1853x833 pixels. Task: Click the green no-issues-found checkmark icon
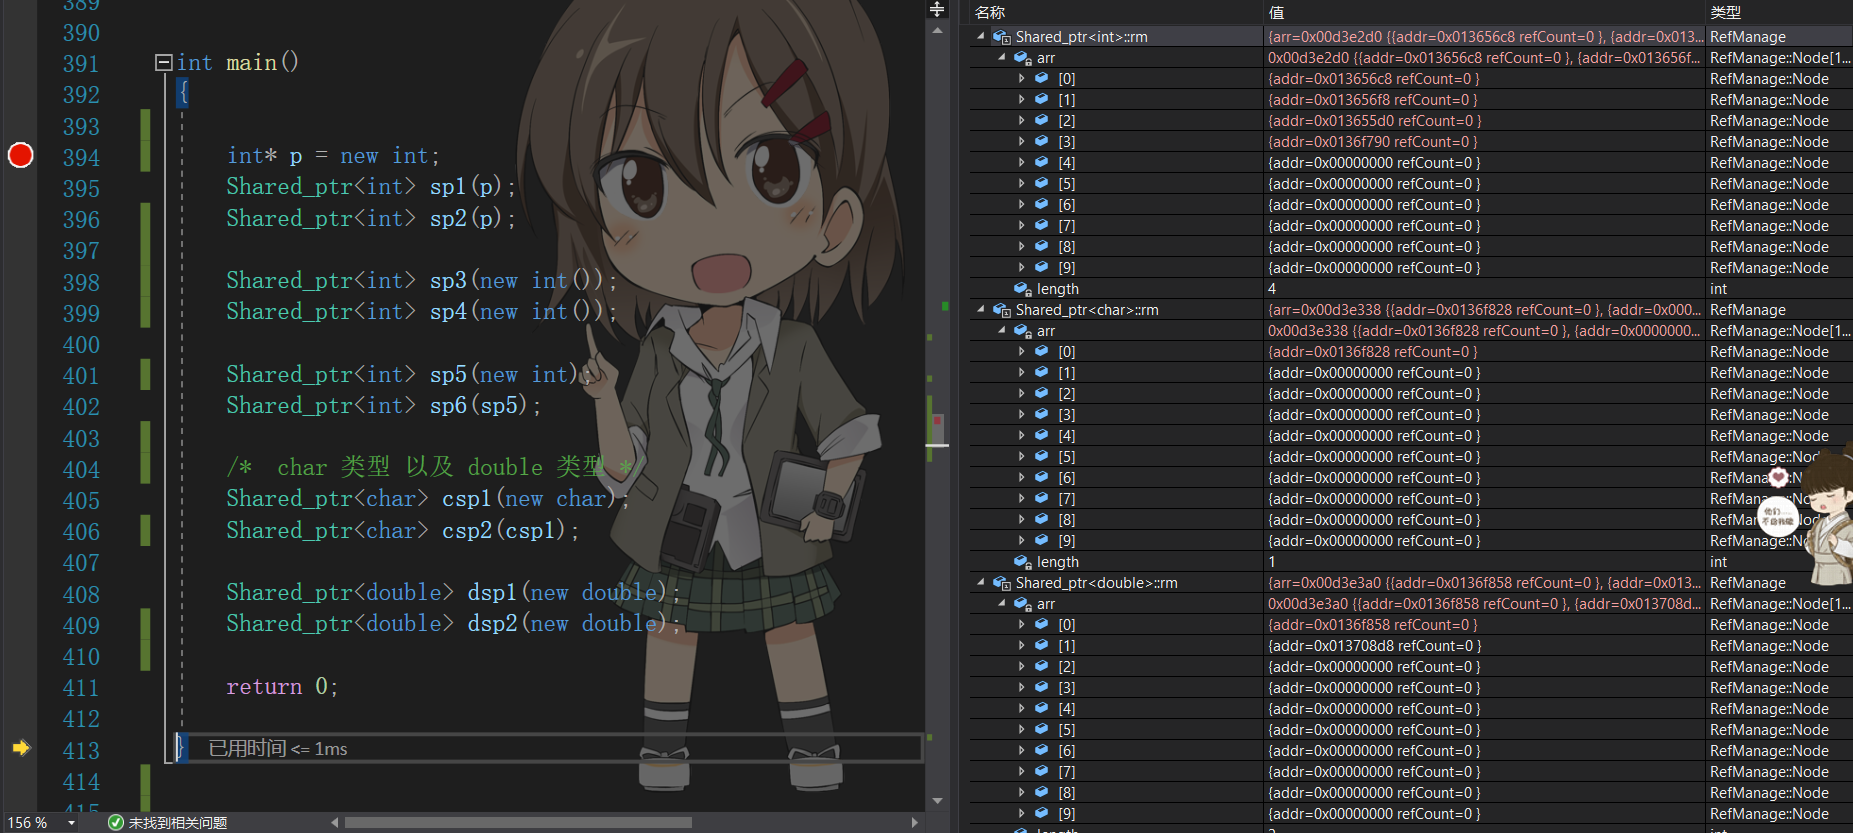click(x=116, y=823)
